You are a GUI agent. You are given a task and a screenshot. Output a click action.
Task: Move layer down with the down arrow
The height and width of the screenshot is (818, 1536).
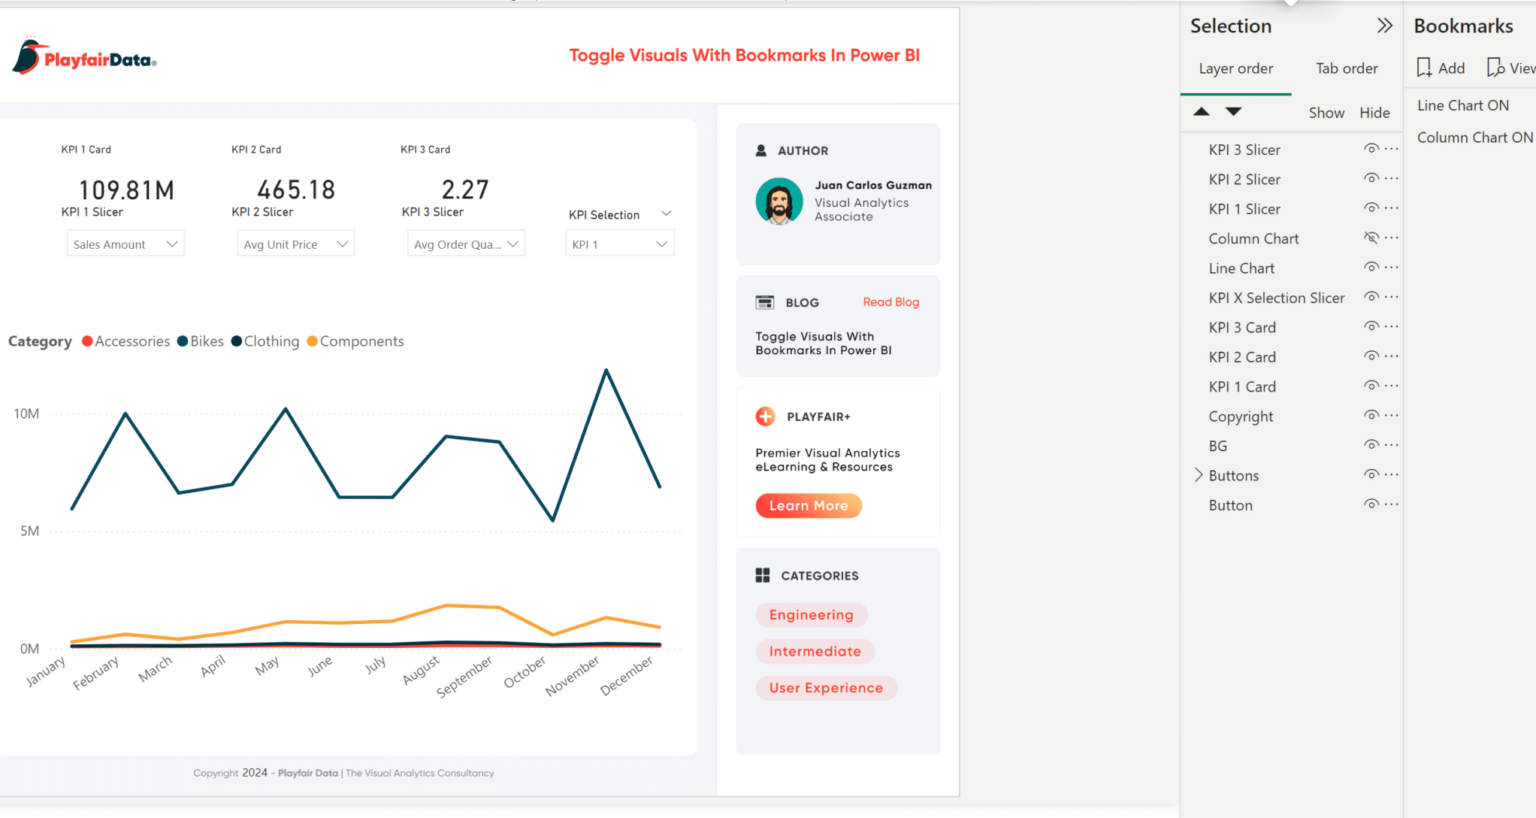(1234, 112)
